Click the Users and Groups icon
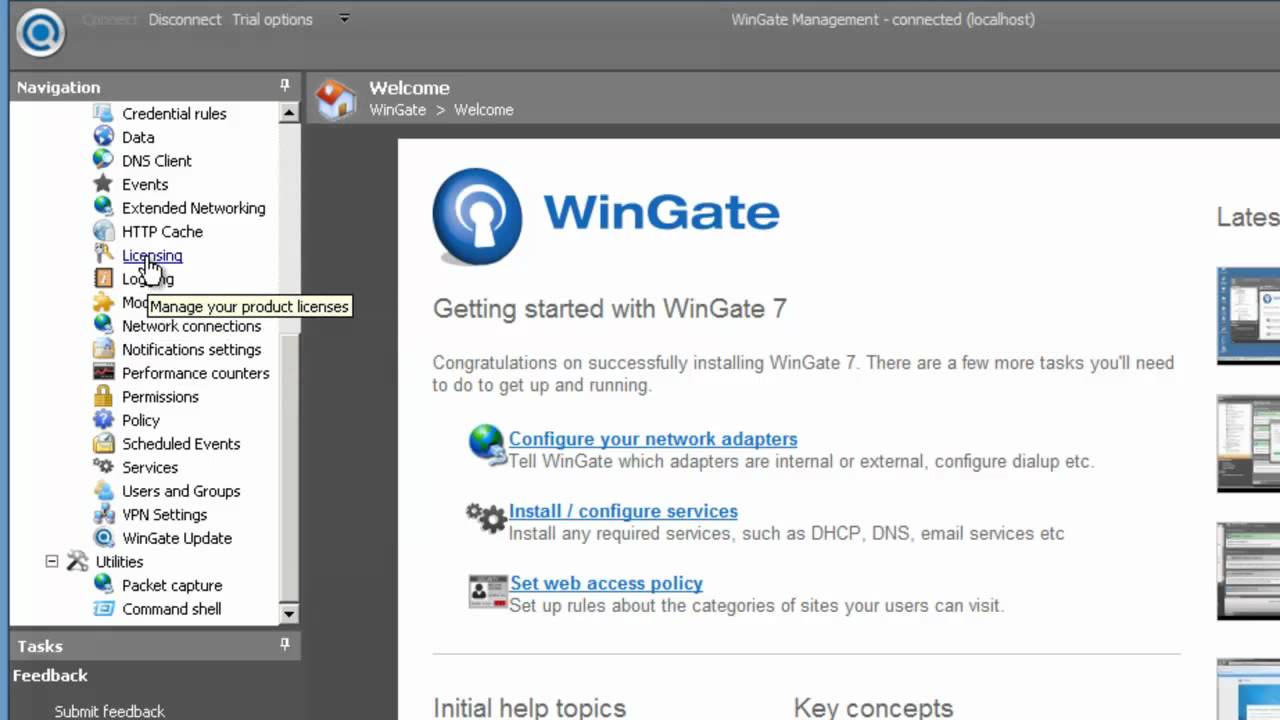The image size is (1280, 720). (103, 491)
